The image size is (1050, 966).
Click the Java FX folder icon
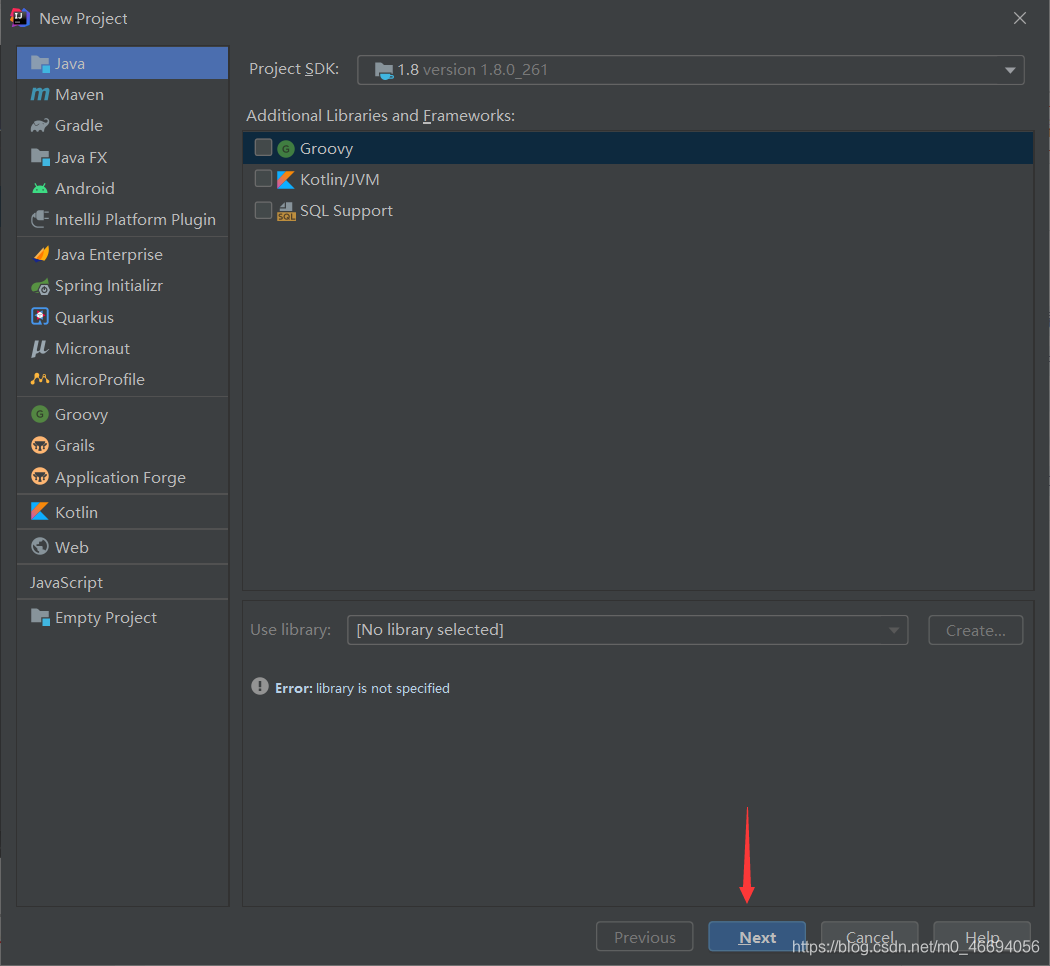(x=40, y=157)
